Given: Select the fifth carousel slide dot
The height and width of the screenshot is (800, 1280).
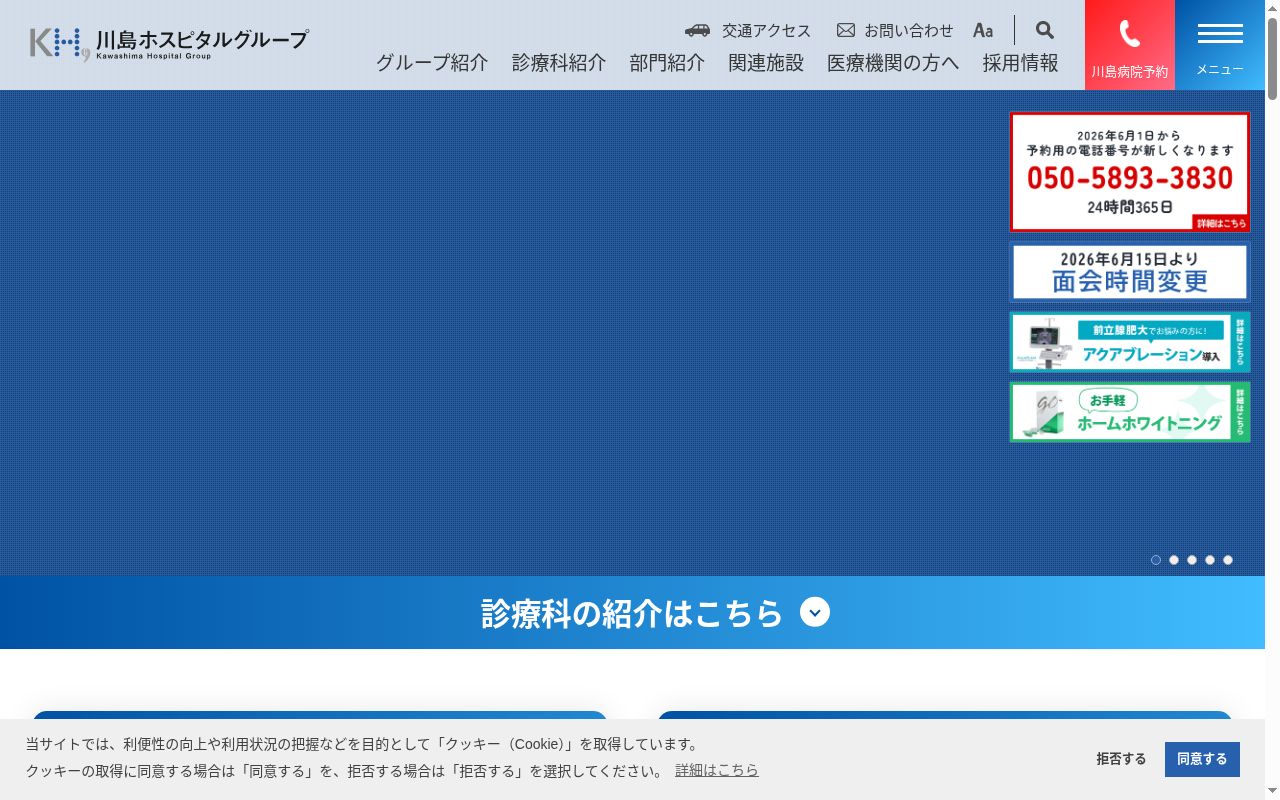Looking at the screenshot, I should (x=1228, y=560).
